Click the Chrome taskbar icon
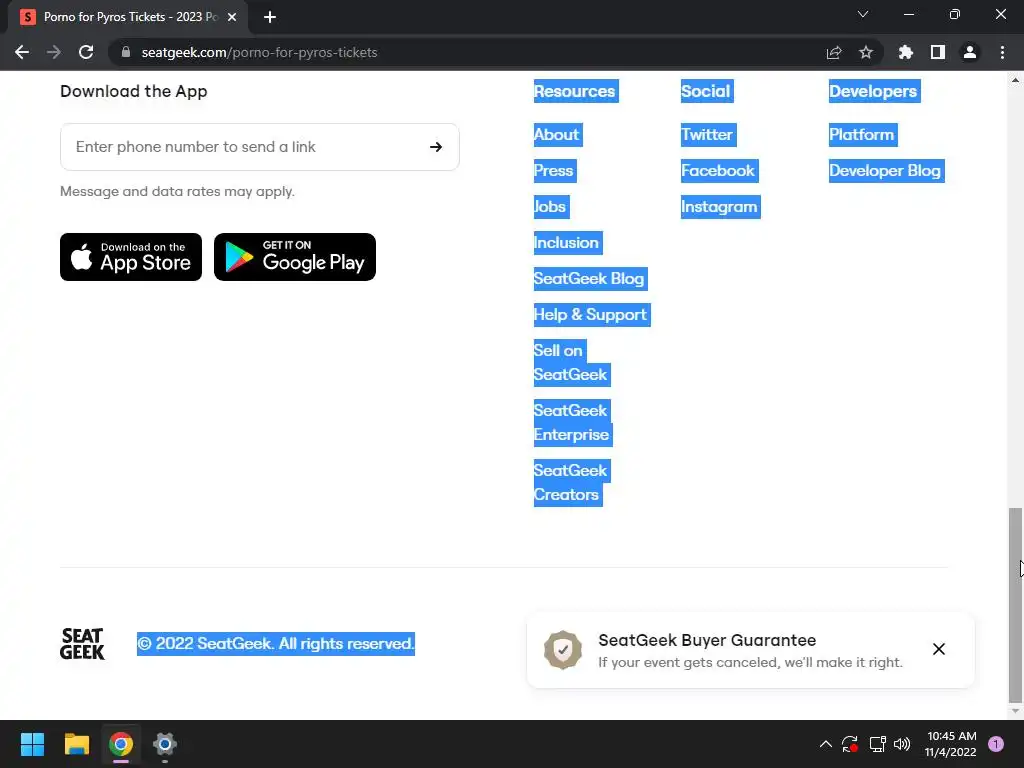The image size is (1024, 768). [x=121, y=744]
